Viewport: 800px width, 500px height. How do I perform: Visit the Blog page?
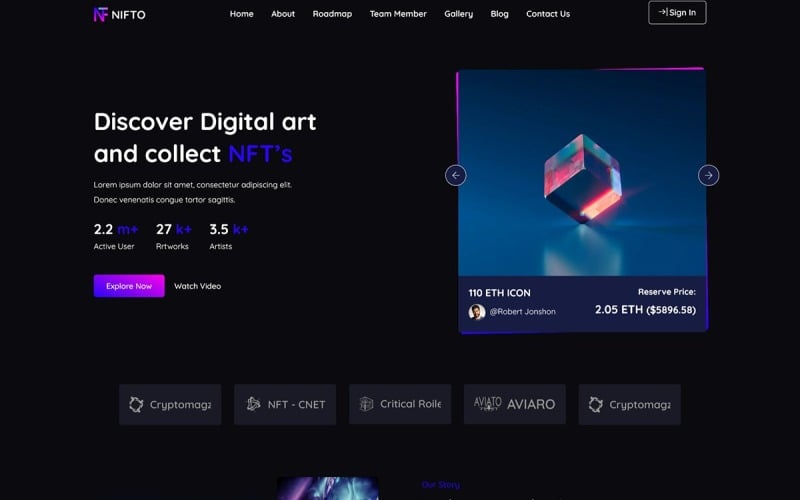coord(499,14)
